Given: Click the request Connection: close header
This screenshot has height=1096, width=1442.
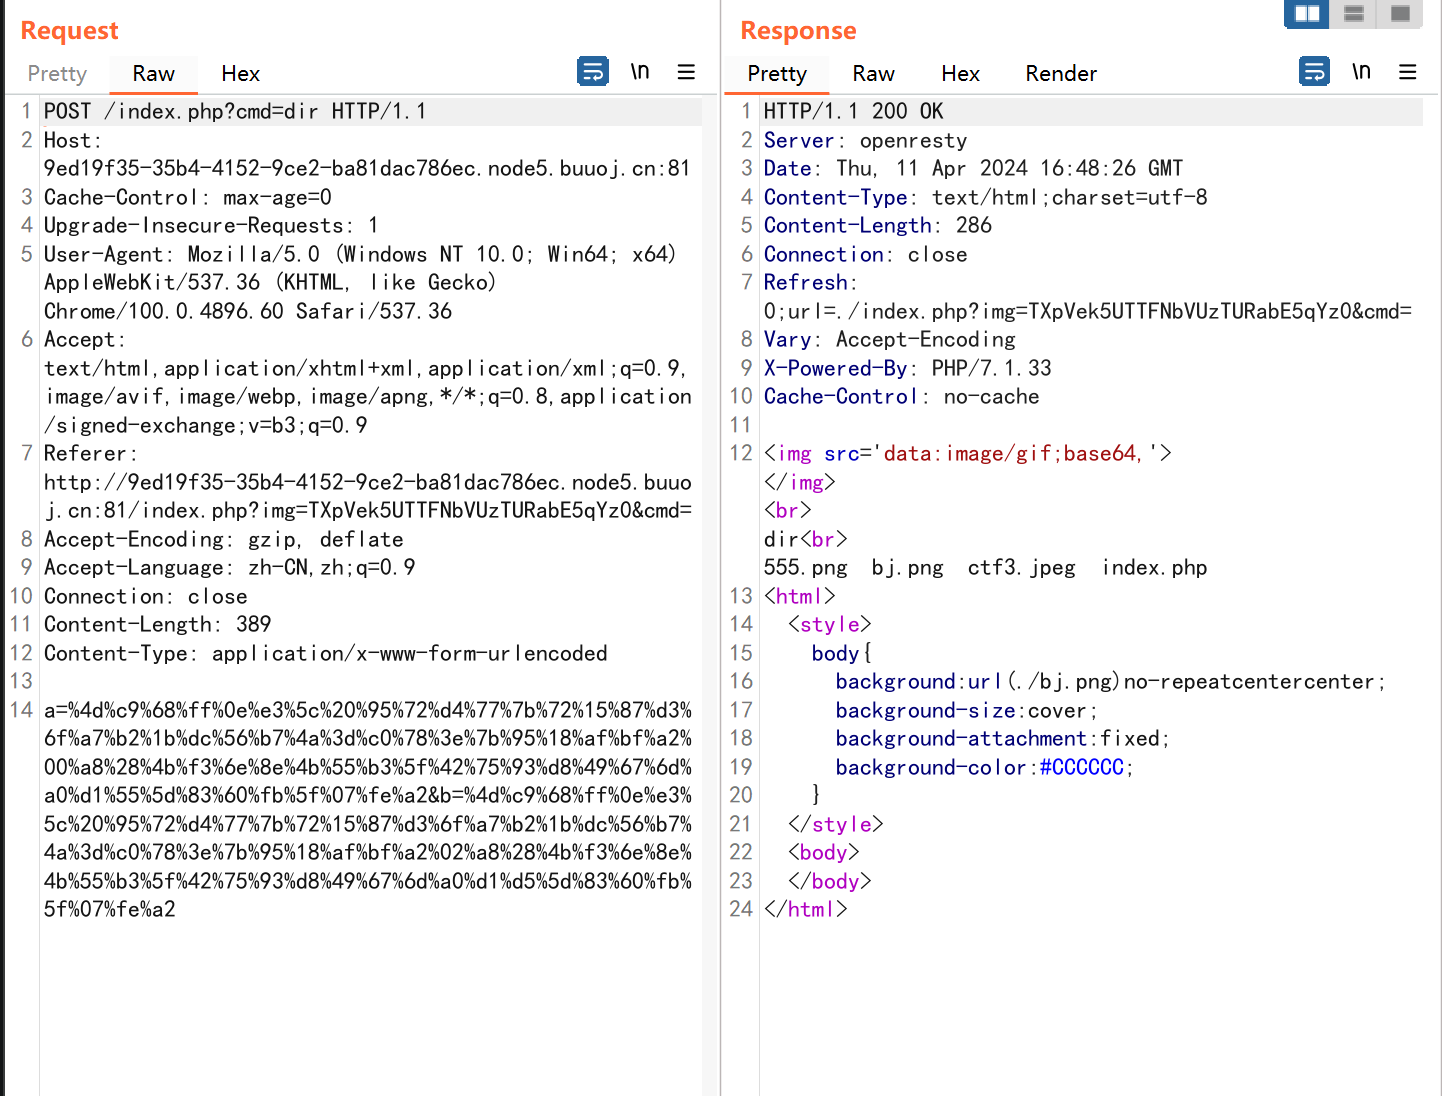Looking at the screenshot, I should tap(146, 596).
